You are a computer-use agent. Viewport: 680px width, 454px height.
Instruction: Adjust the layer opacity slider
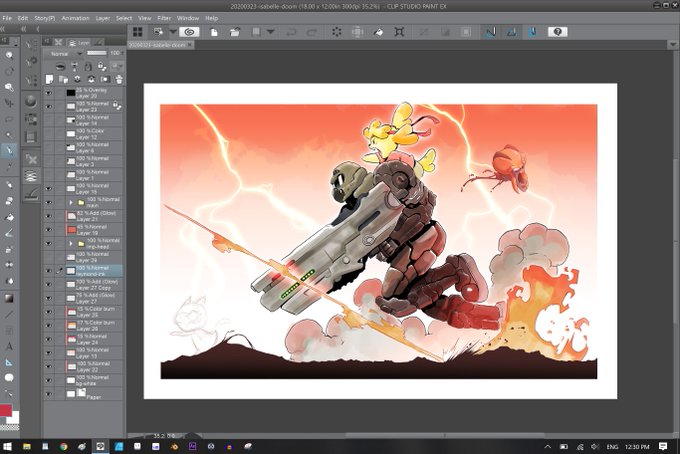click(x=97, y=53)
